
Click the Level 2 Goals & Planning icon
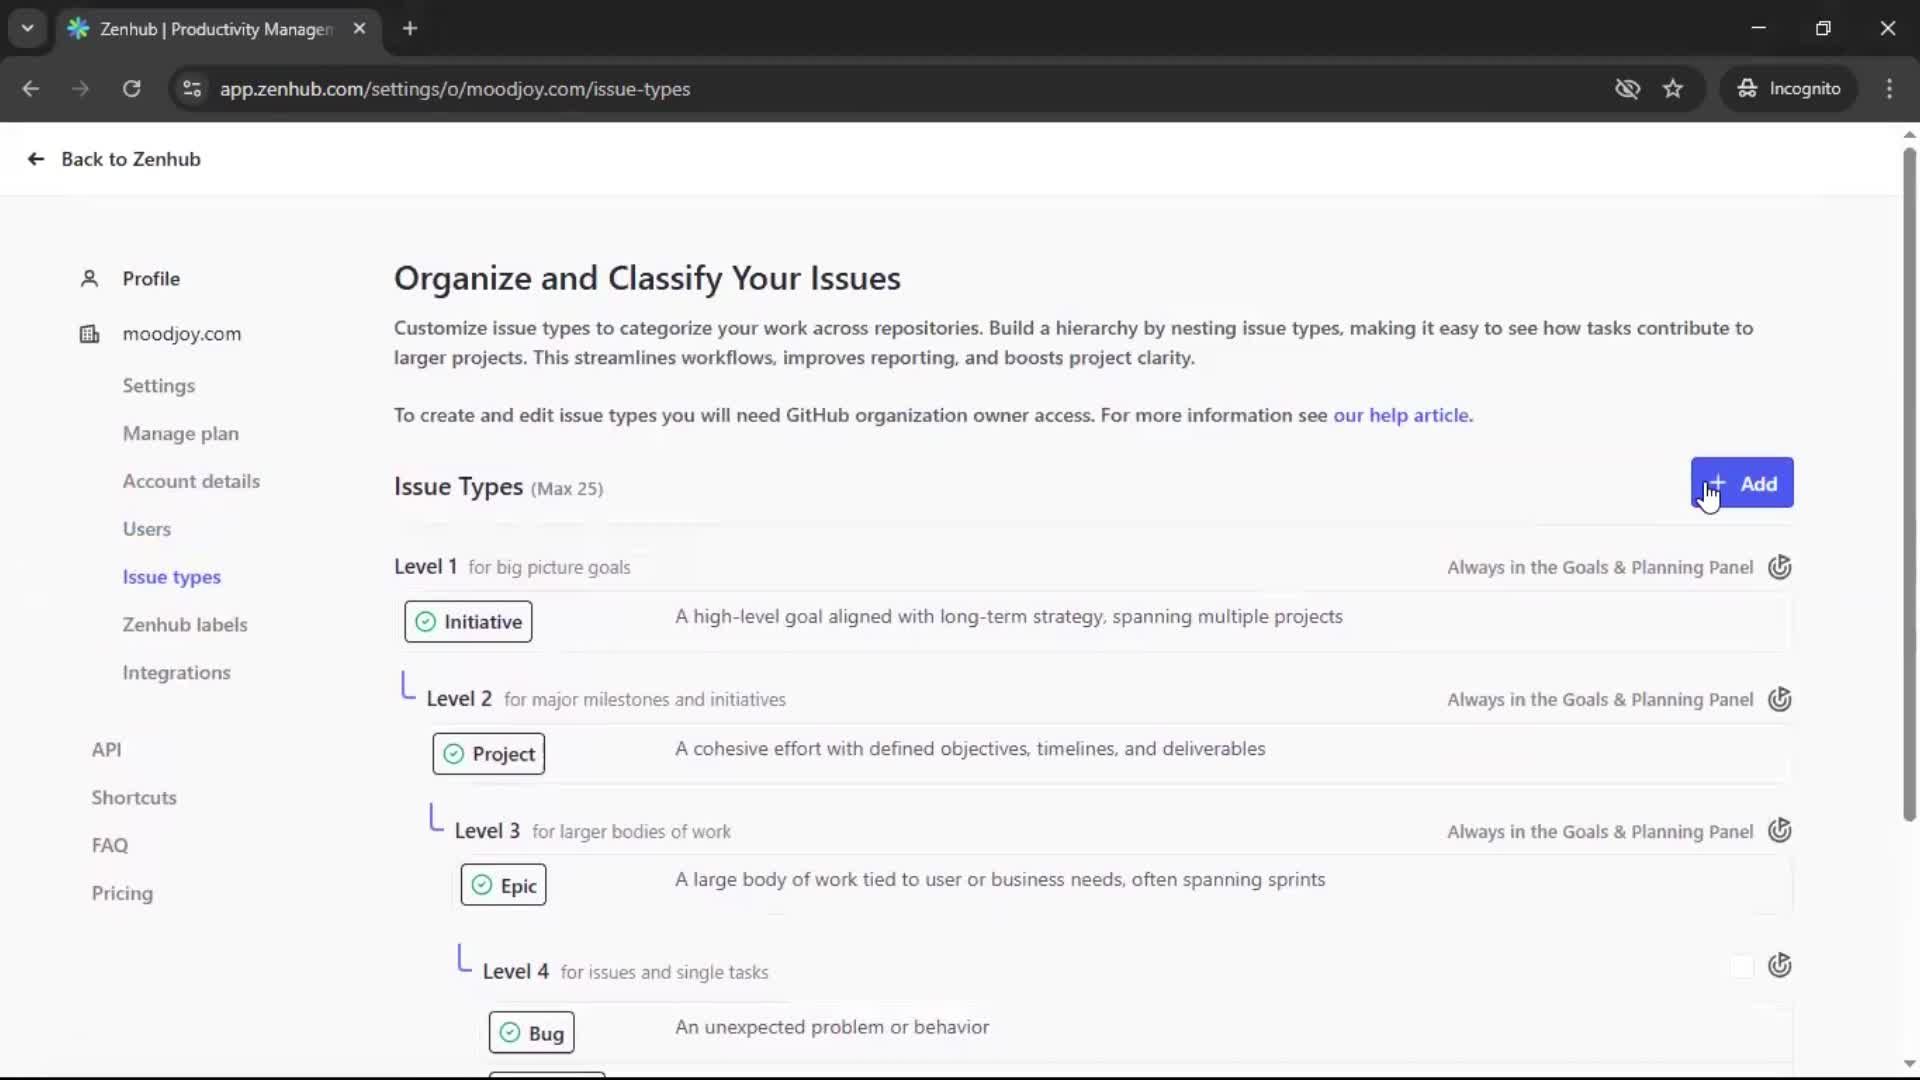(x=1779, y=699)
